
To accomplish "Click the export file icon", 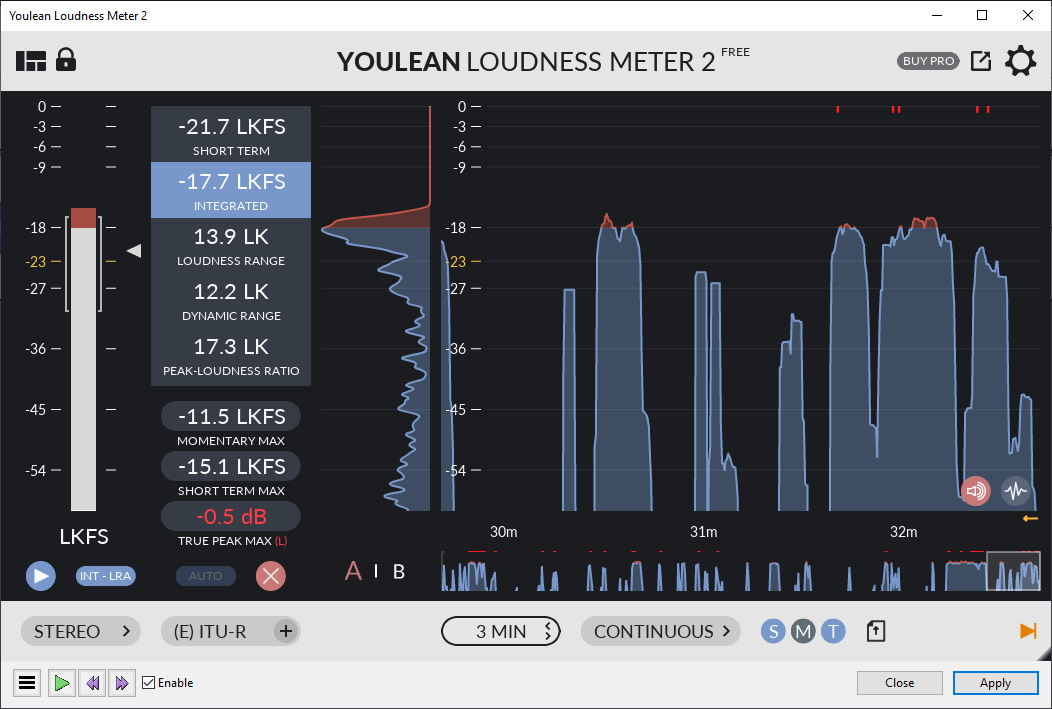I will point(876,631).
